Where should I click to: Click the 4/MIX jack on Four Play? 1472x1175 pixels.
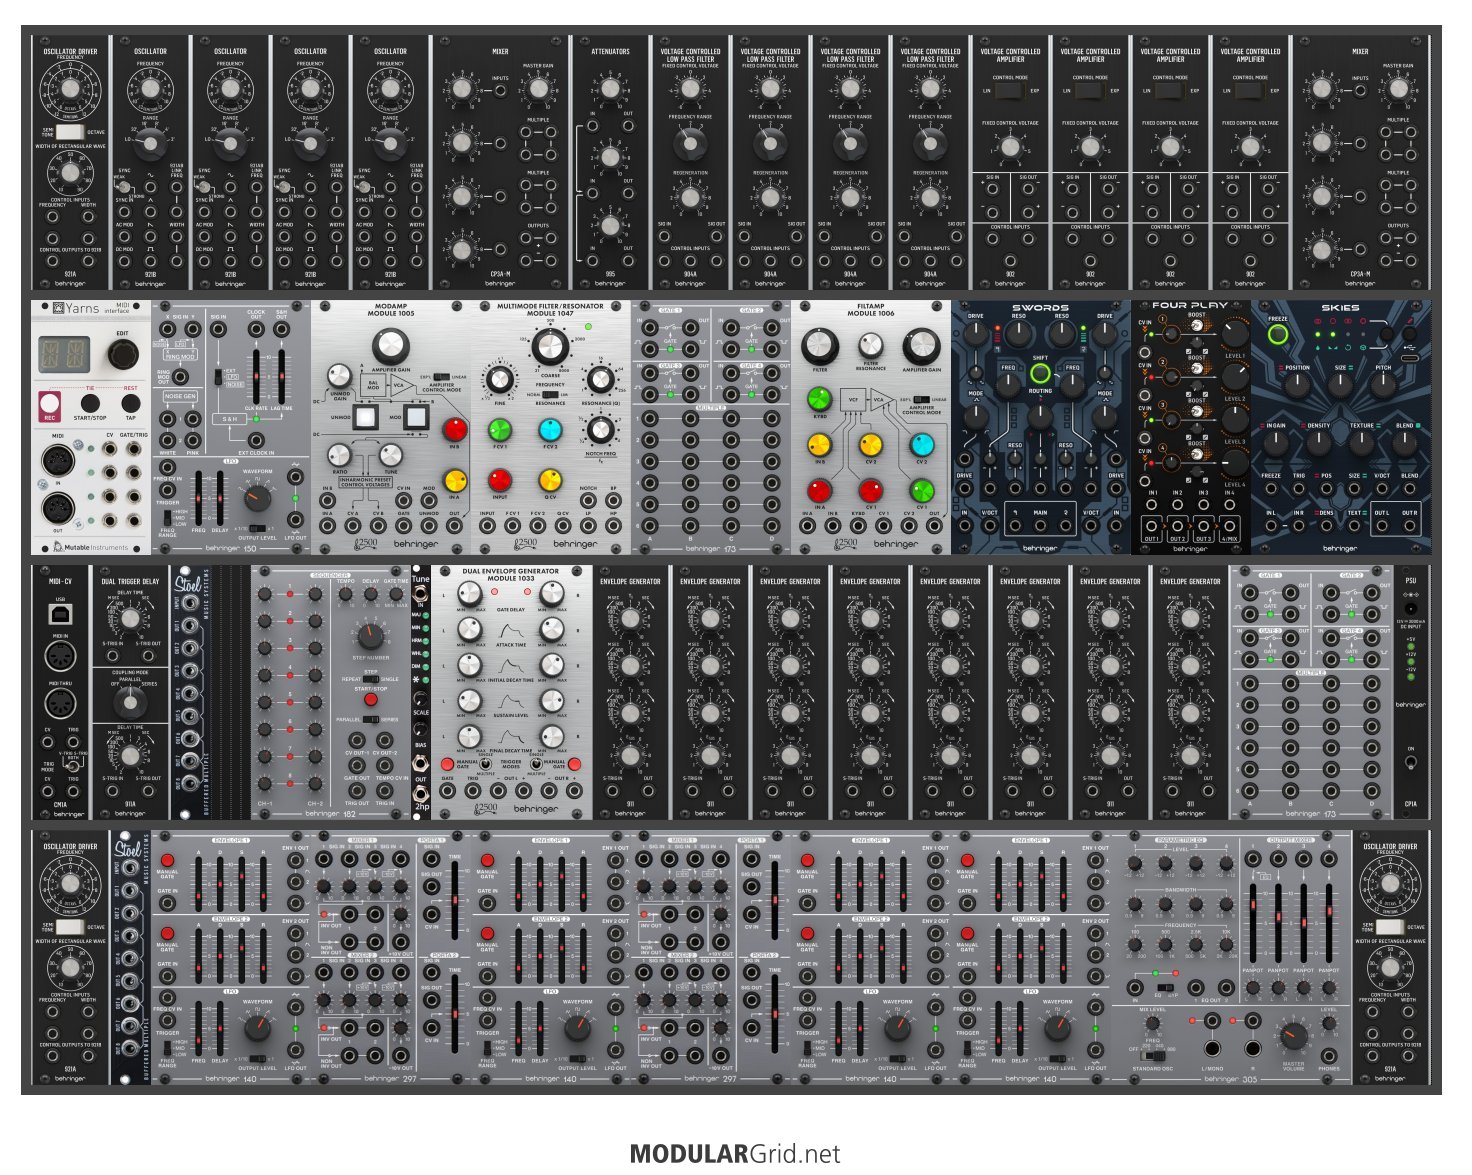[1229, 525]
